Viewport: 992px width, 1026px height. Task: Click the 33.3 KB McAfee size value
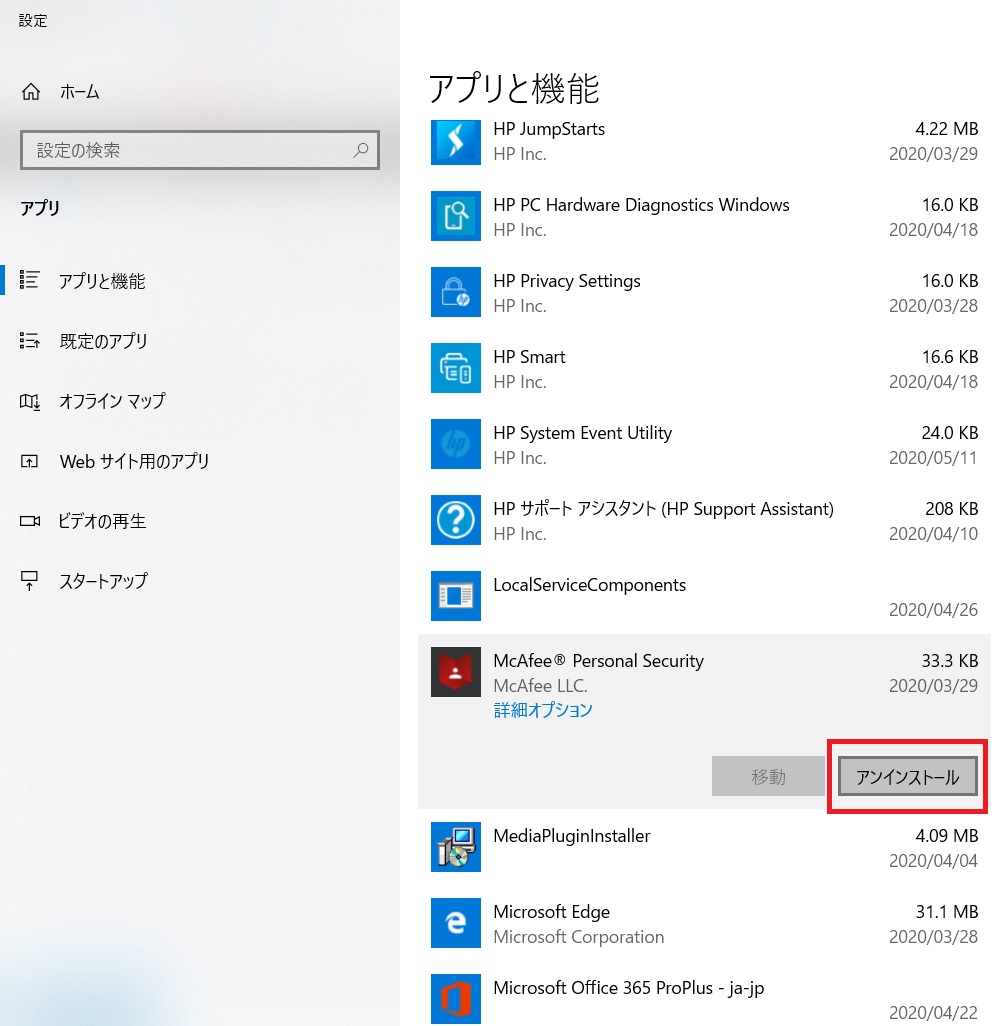tap(949, 661)
